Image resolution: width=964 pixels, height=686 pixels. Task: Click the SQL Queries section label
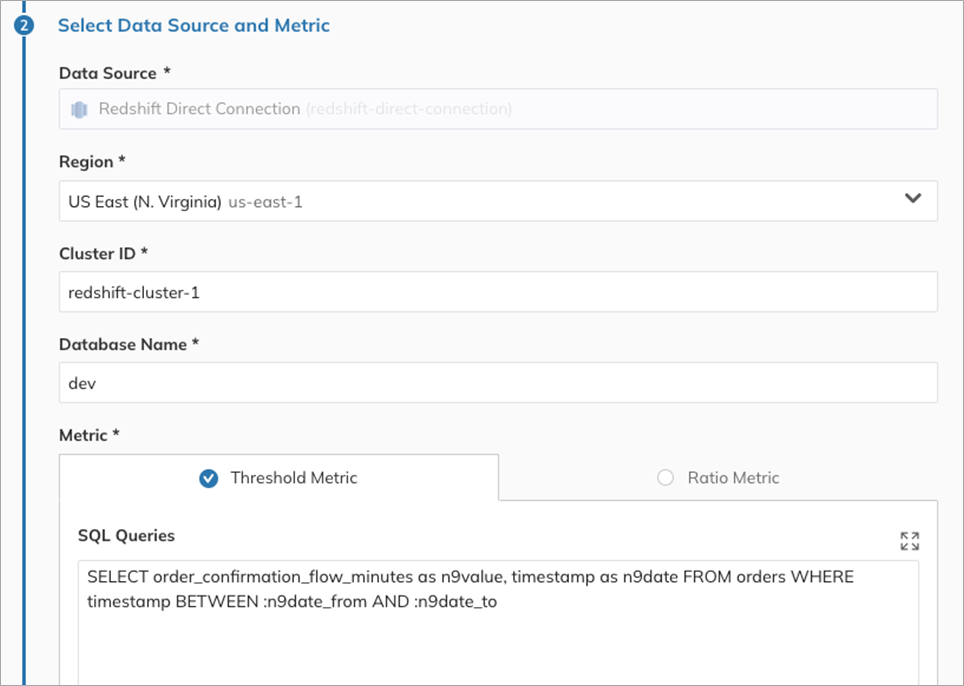point(126,536)
